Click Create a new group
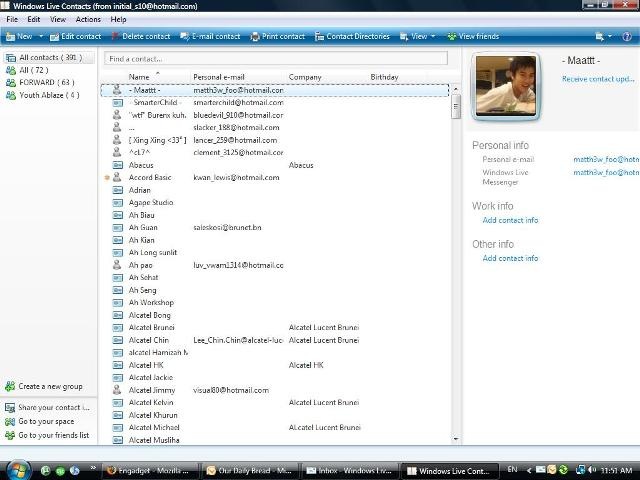Image resolution: width=640 pixels, height=480 pixels. click(44, 386)
